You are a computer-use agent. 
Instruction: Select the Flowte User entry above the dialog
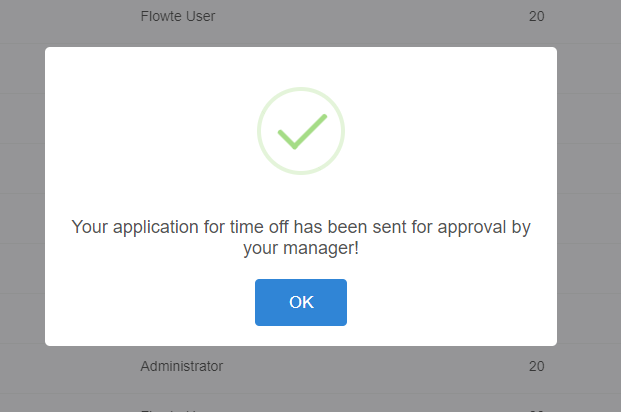[178, 16]
